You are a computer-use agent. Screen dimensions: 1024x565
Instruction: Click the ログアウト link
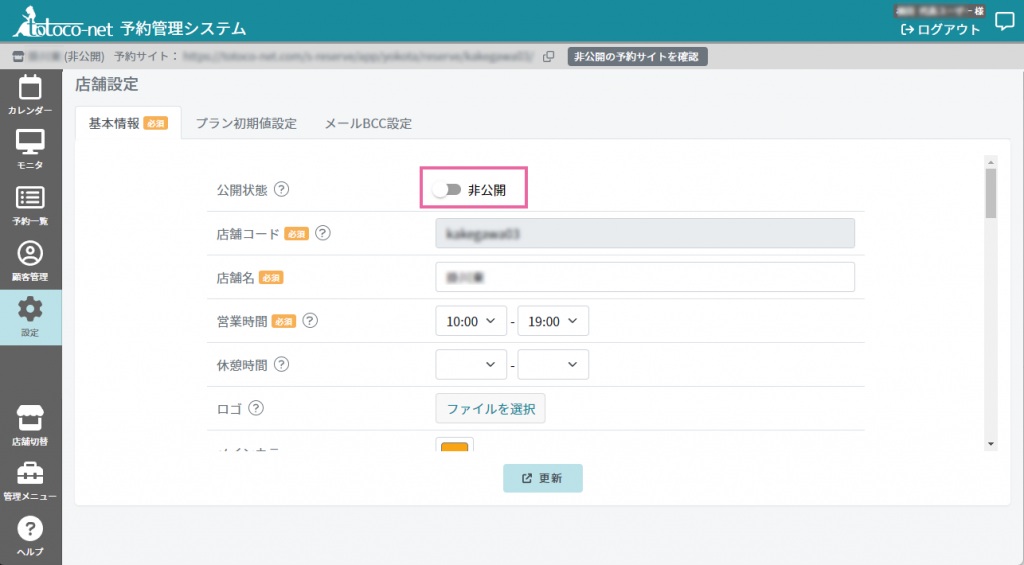click(941, 29)
